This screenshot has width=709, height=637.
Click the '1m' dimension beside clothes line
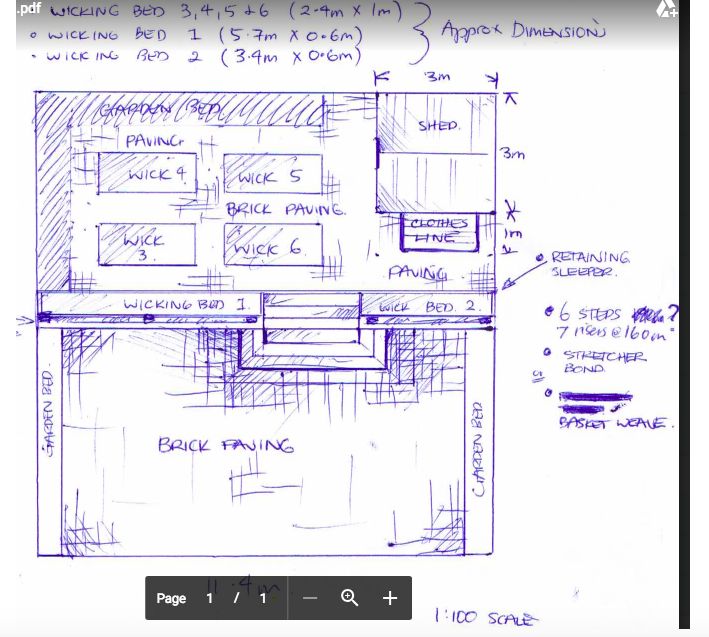coord(513,233)
